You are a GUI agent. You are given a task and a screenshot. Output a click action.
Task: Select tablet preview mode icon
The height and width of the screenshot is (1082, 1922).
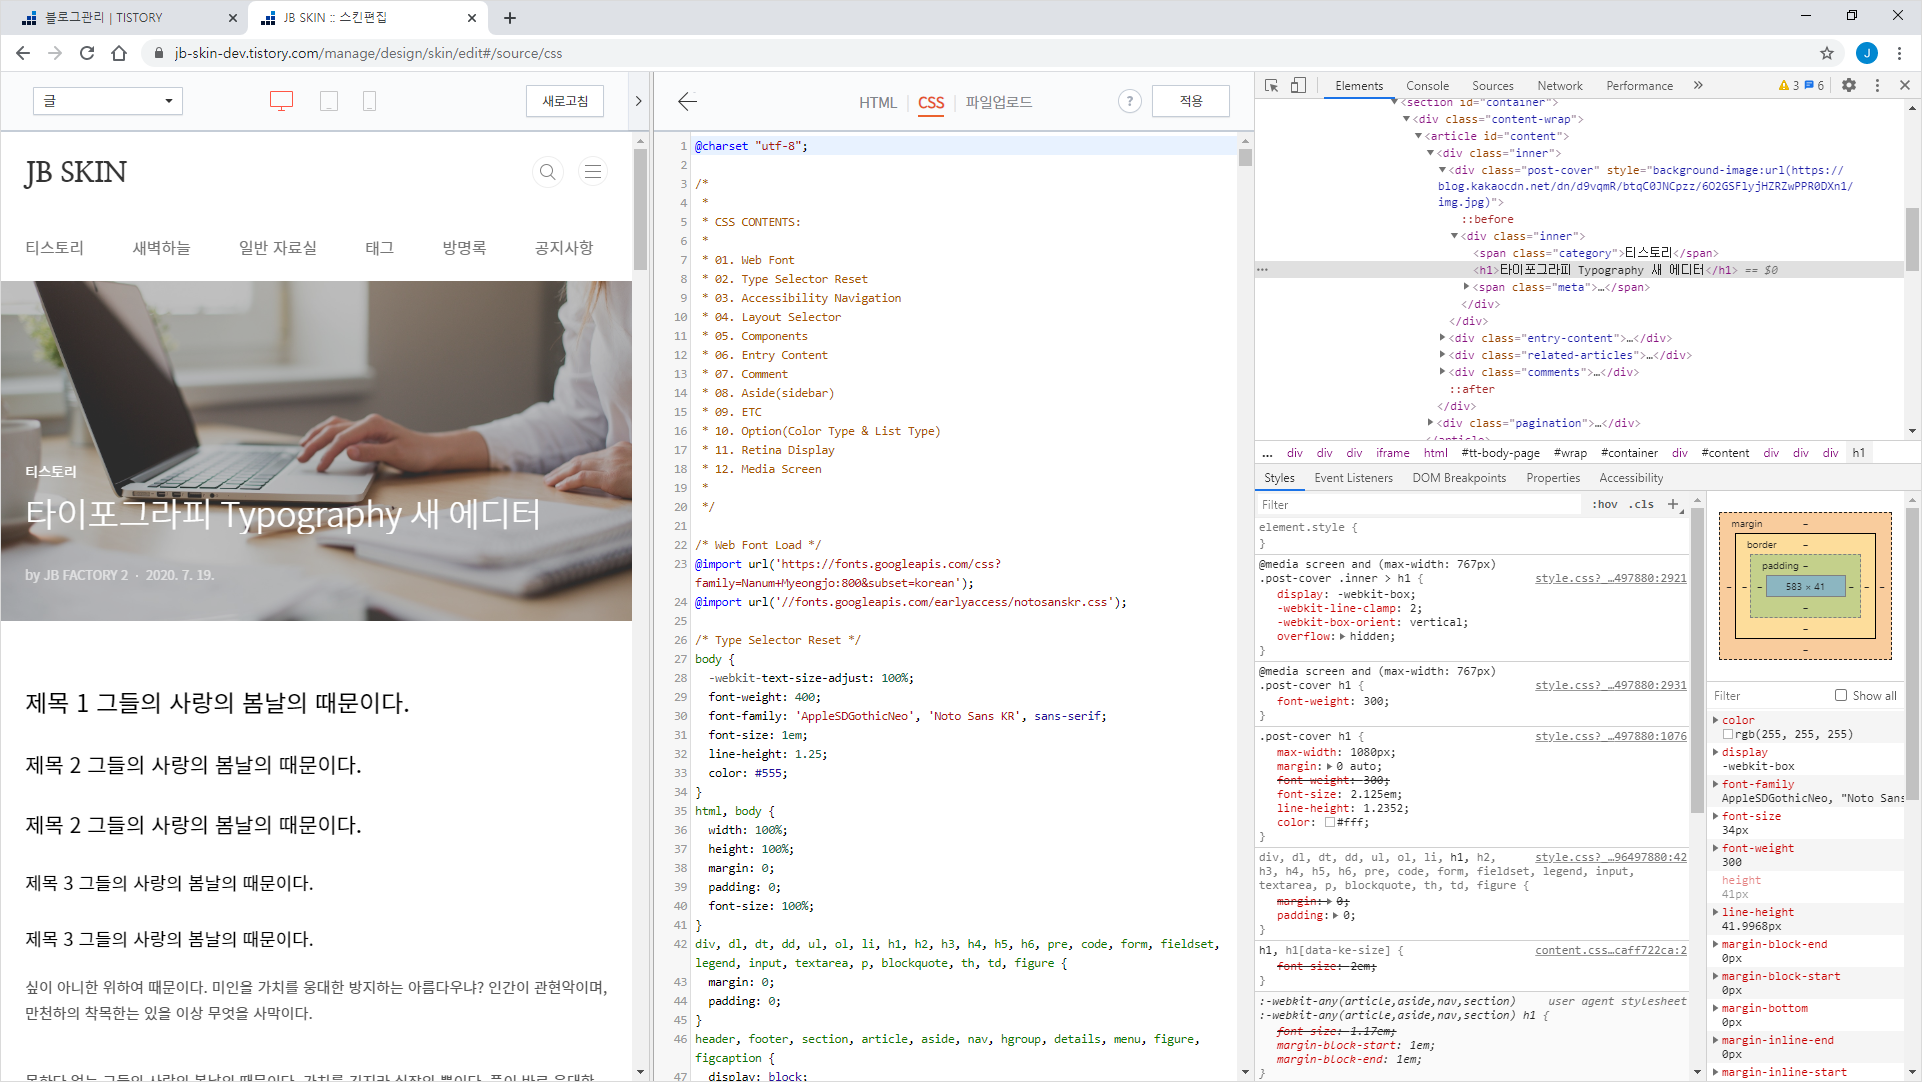point(329,101)
